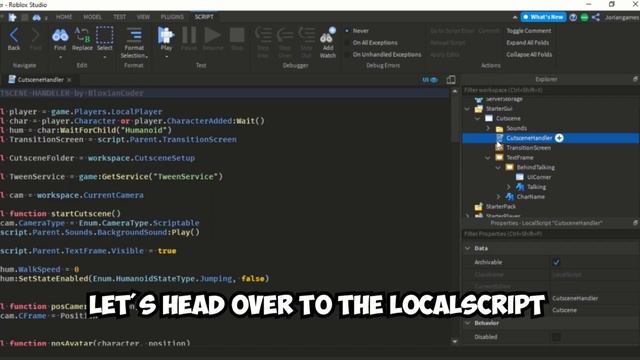Click inside Filter Properties search field
The height and width of the screenshot is (360, 640).
tap(550, 234)
